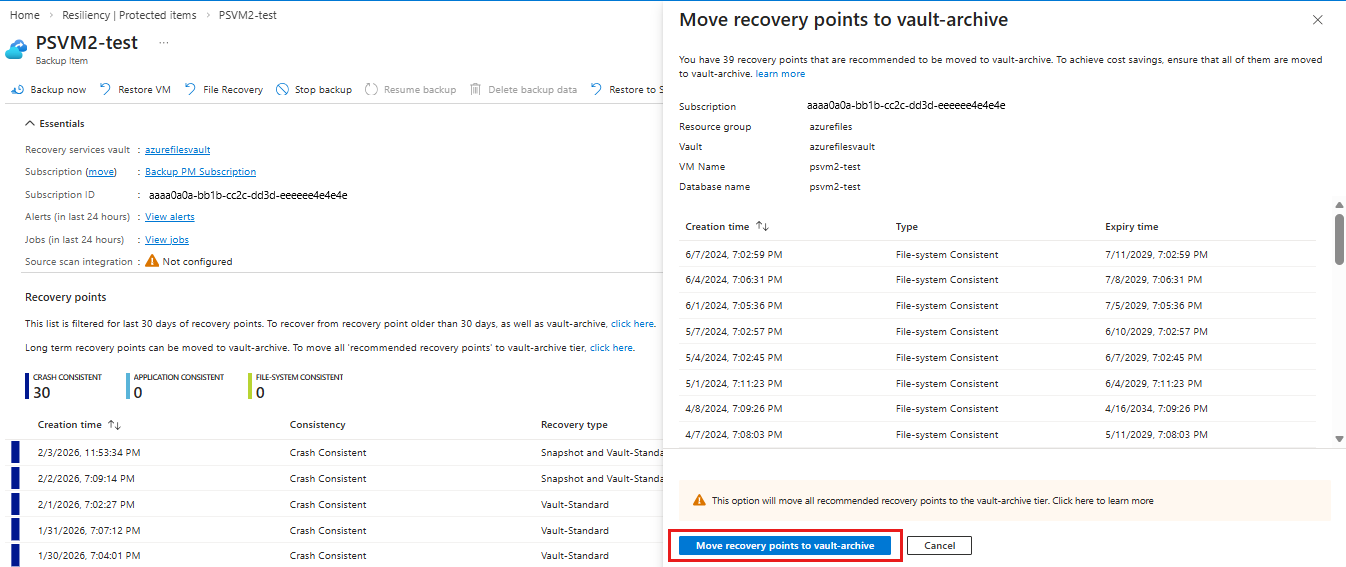Click the 6/7/2024, 7:02:59 PM row

pyautogui.click(x=998, y=254)
